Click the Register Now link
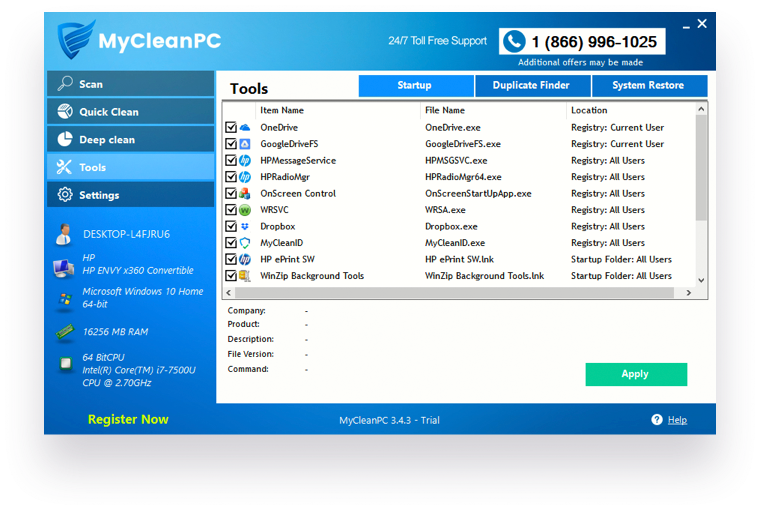Screen dimensions: 760x510 (128, 419)
